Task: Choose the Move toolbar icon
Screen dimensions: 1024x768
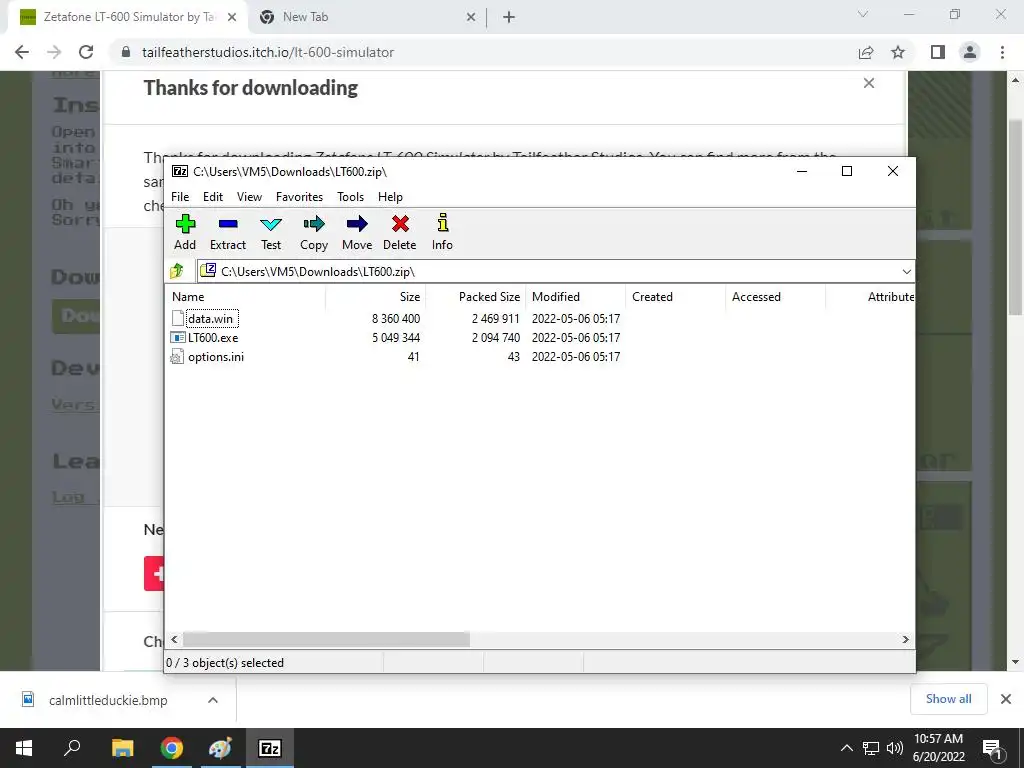Action: (x=357, y=224)
